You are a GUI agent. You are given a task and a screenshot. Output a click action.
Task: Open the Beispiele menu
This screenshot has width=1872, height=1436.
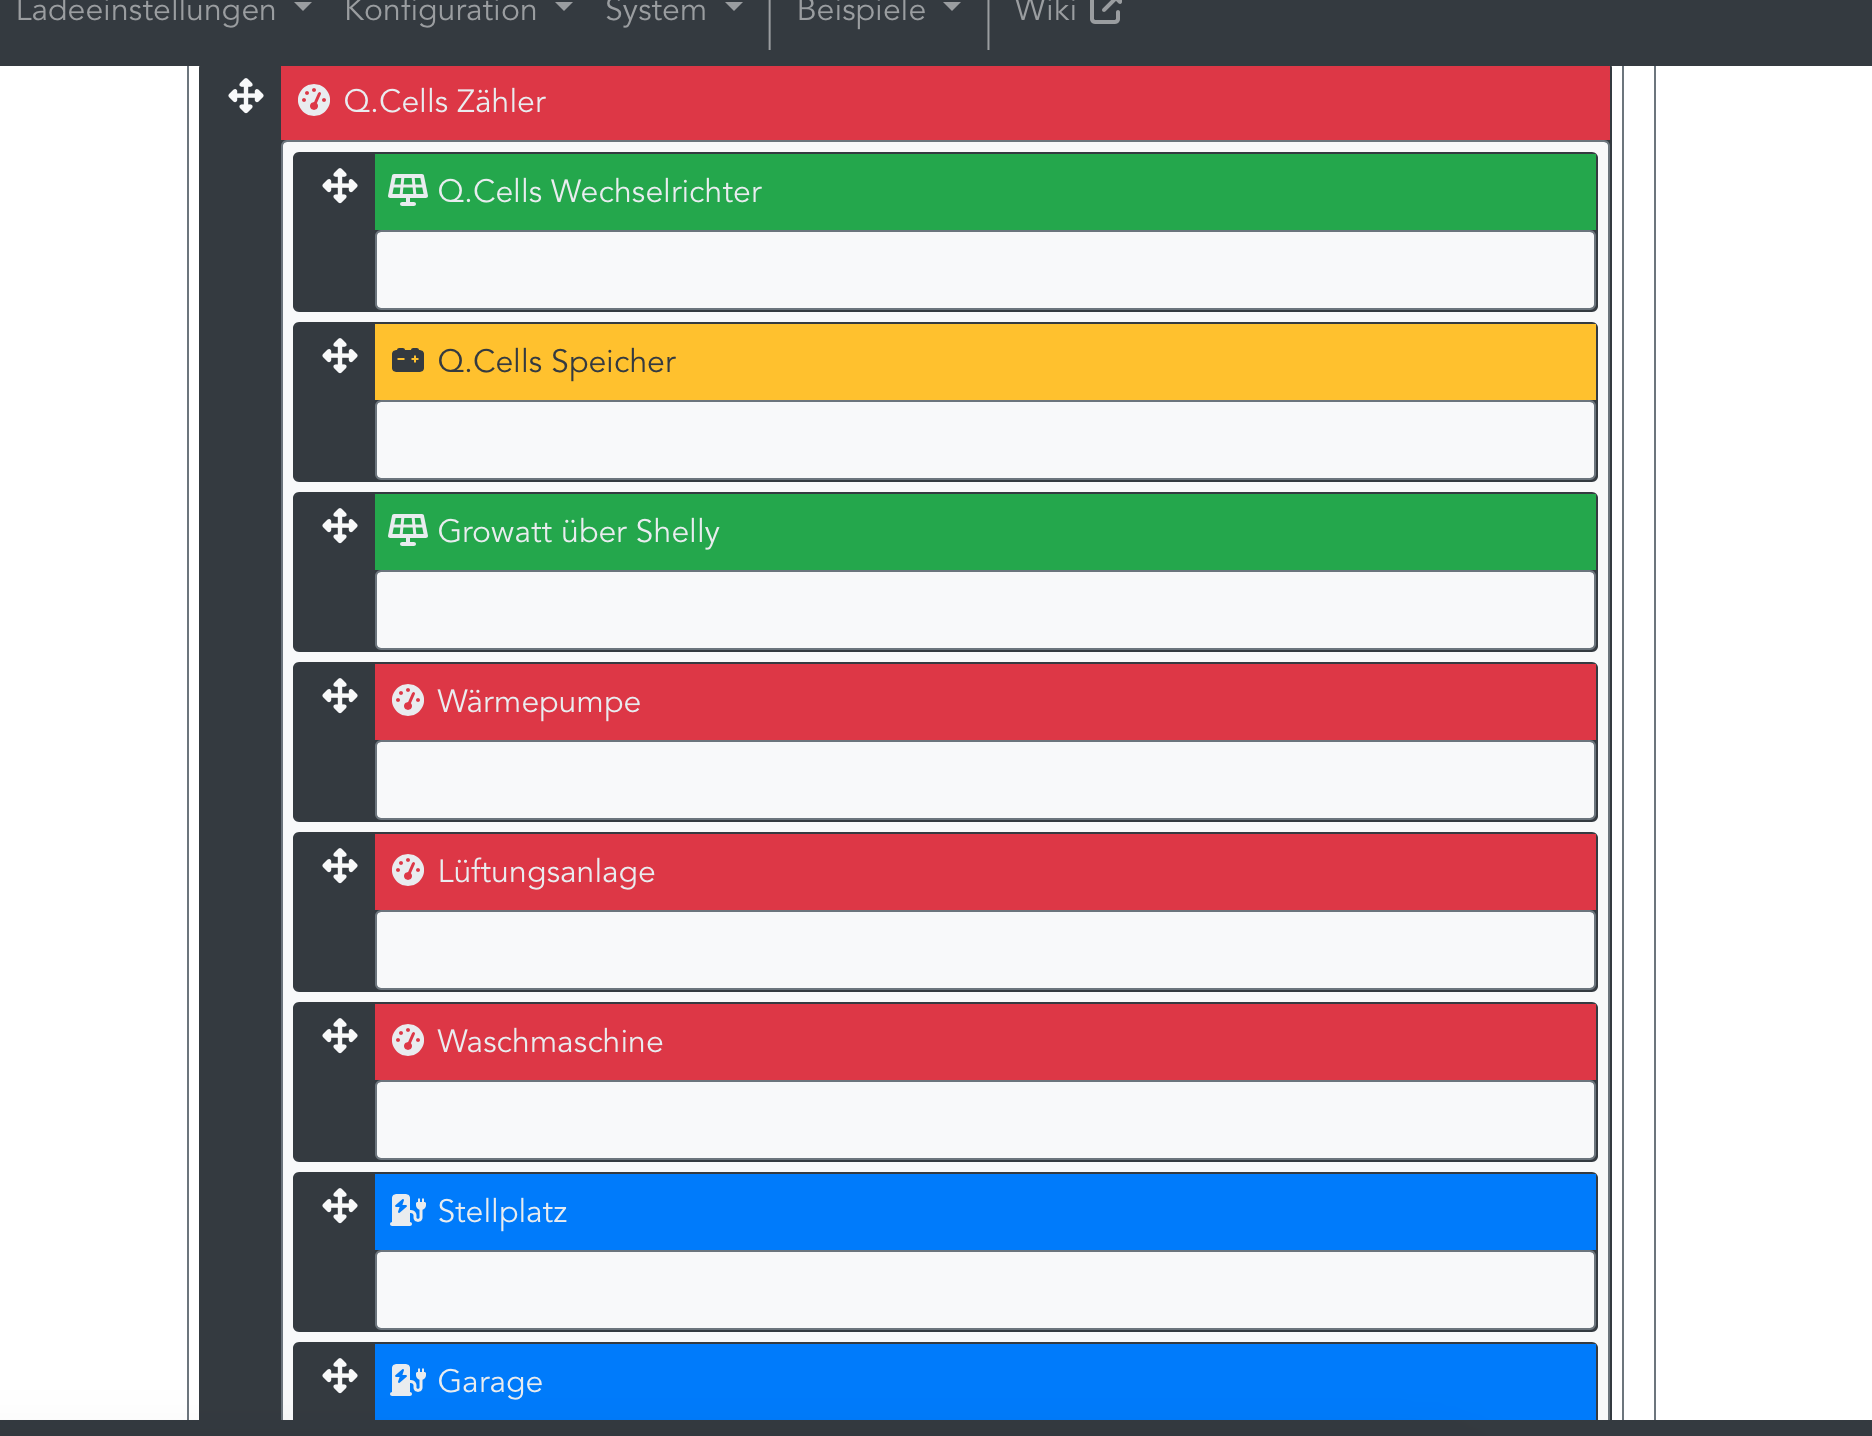coord(878,11)
